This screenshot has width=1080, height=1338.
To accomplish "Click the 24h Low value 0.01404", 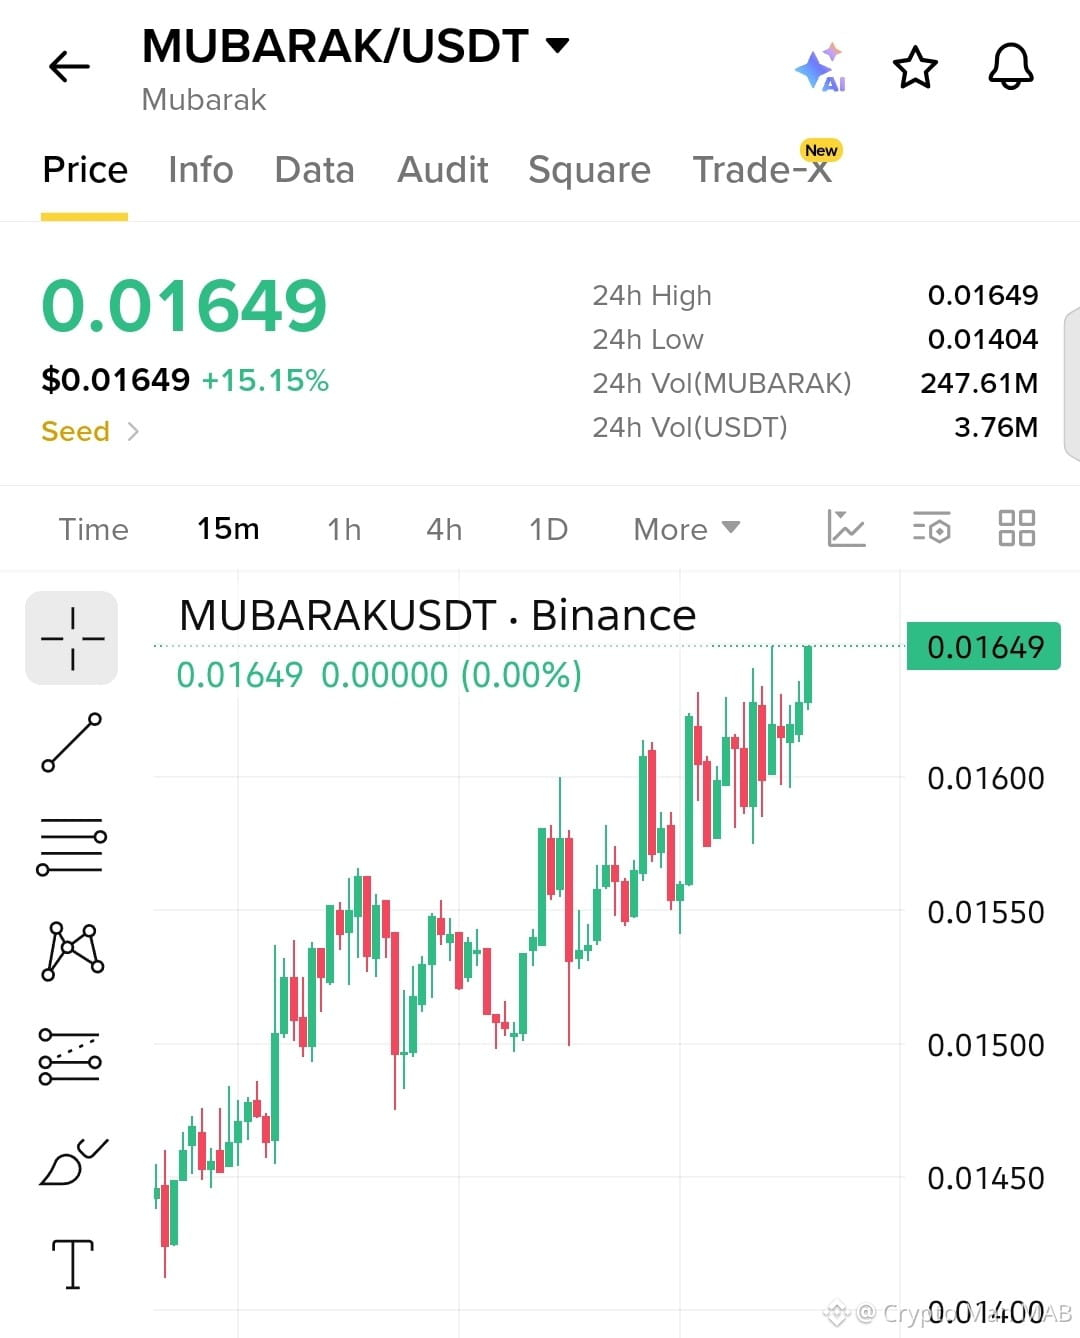I will point(983,339).
